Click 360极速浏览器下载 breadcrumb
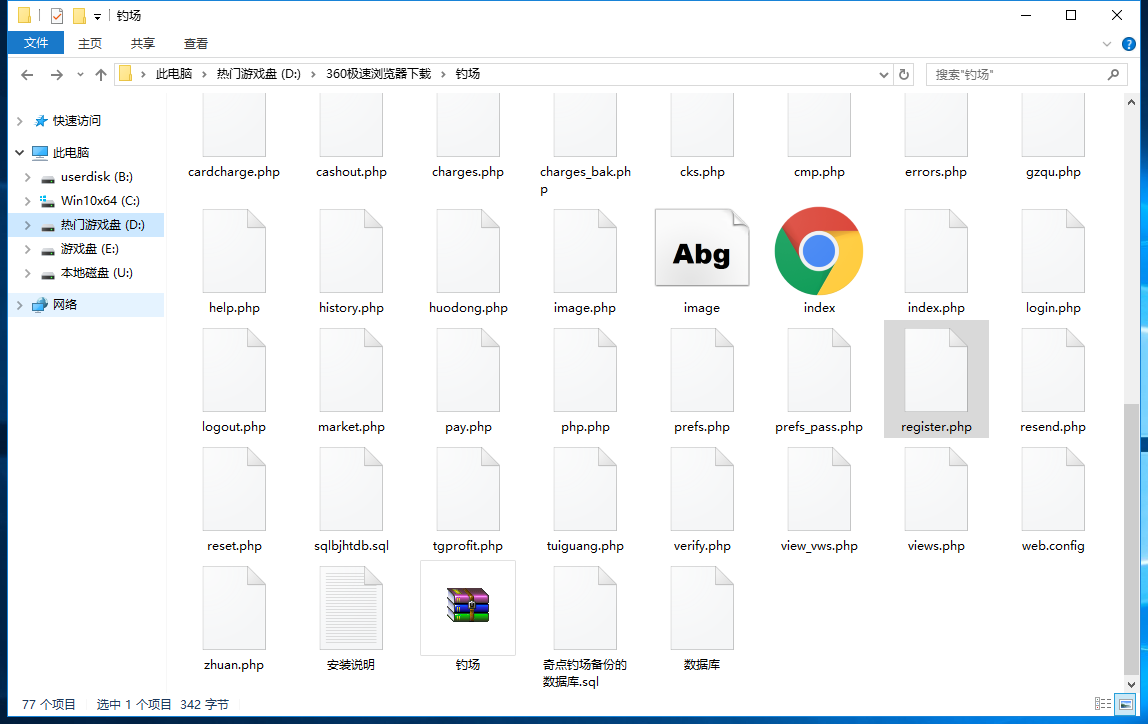This screenshot has width=1148, height=724. pos(378,74)
